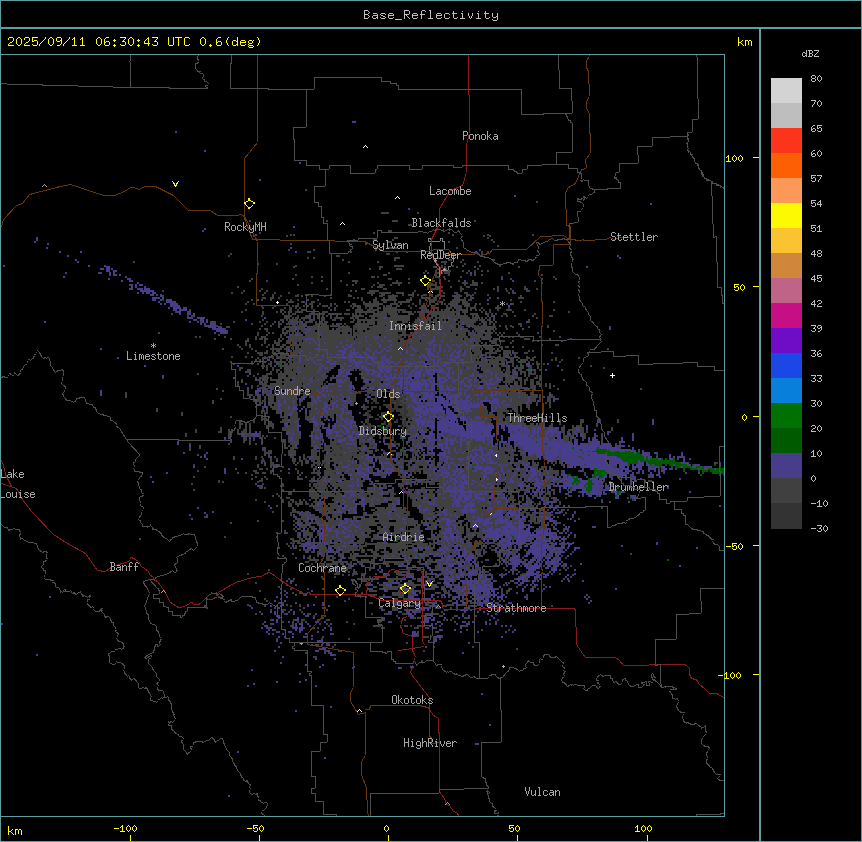Click the Sylvan label

[x=390, y=245]
